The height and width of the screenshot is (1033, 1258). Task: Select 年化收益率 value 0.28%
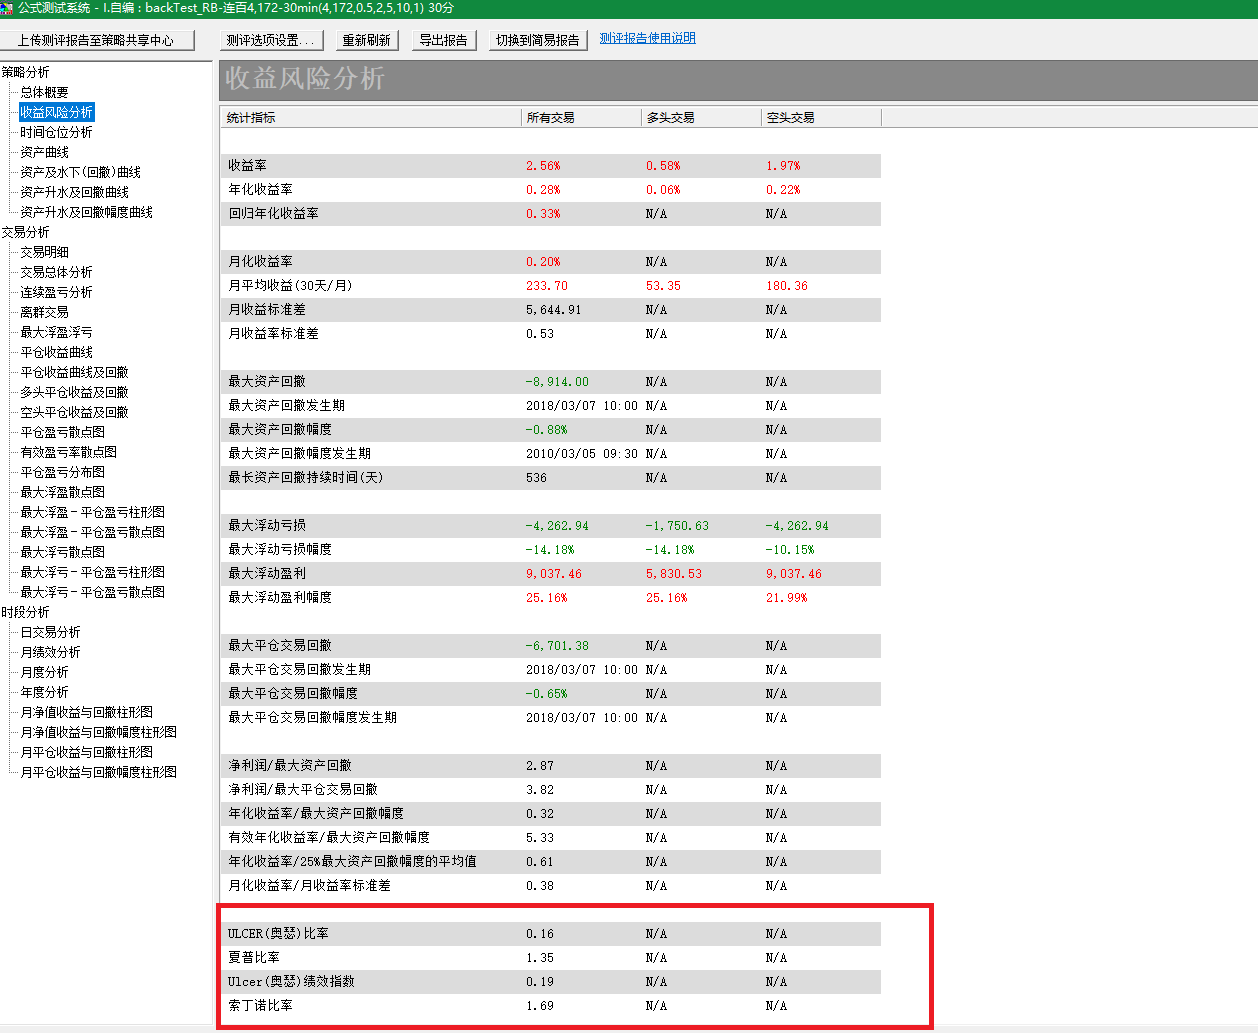coord(543,189)
